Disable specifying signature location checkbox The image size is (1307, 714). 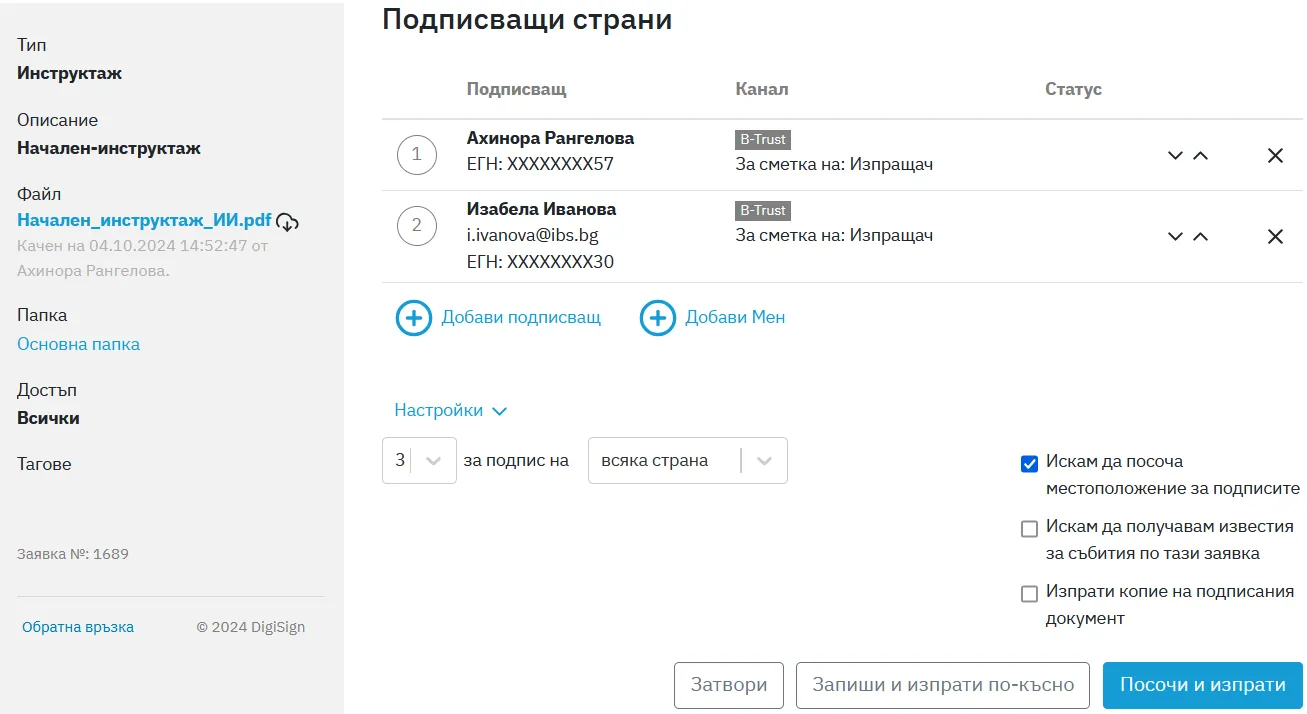(x=1029, y=463)
